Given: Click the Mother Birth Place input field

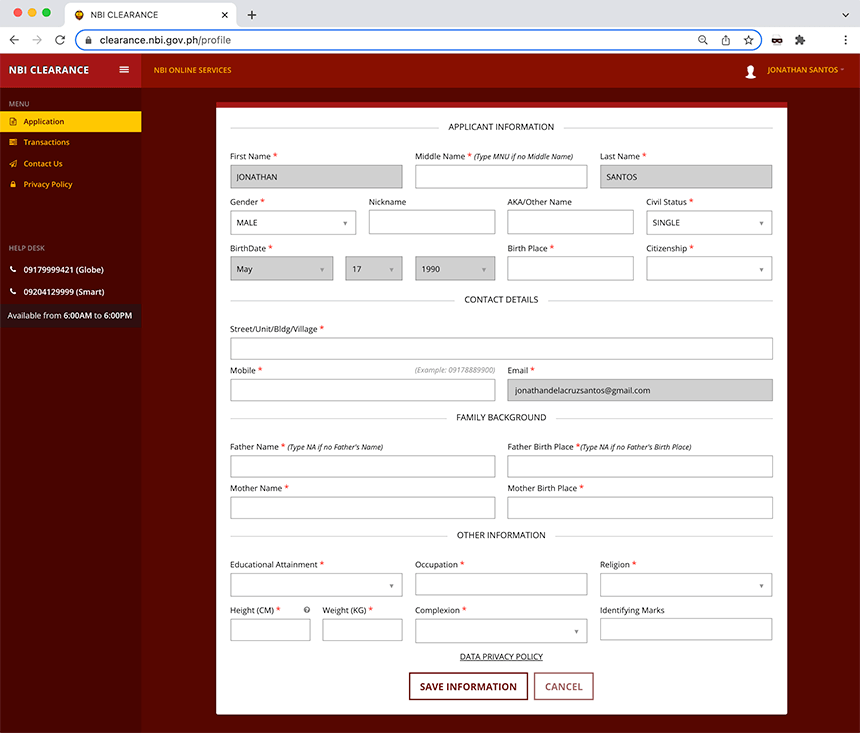Looking at the screenshot, I should click(640, 508).
